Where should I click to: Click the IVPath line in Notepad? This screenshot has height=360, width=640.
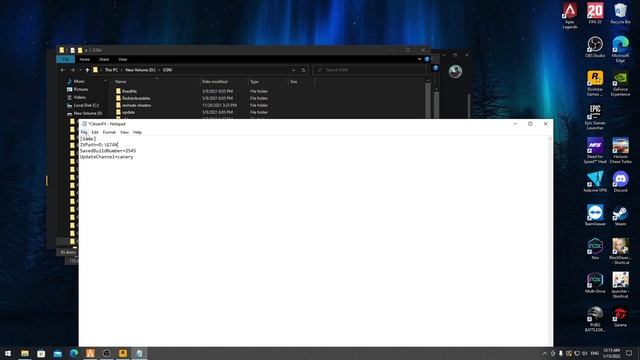[99, 144]
